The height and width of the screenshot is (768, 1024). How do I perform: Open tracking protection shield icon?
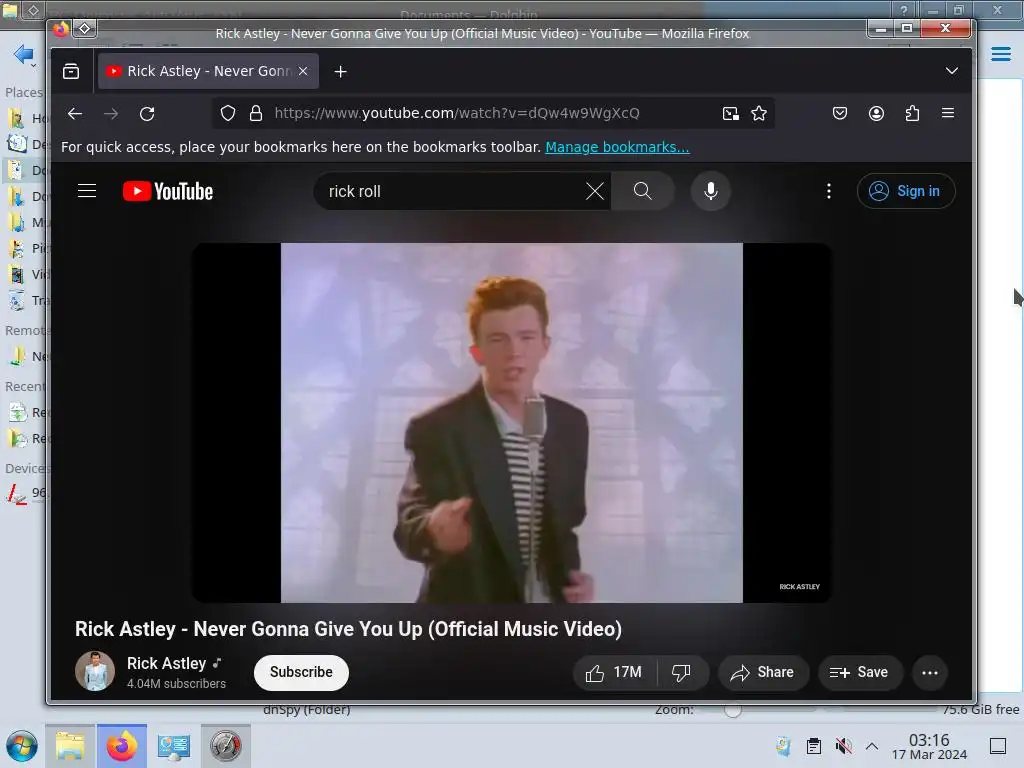coord(227,113)
